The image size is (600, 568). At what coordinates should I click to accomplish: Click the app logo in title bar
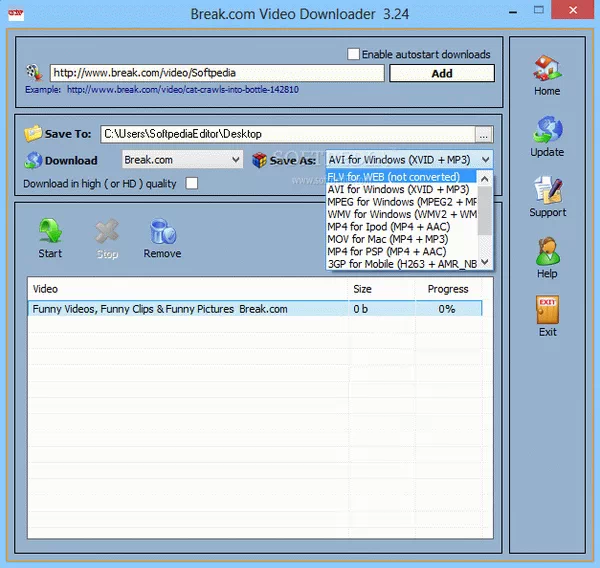16,13
